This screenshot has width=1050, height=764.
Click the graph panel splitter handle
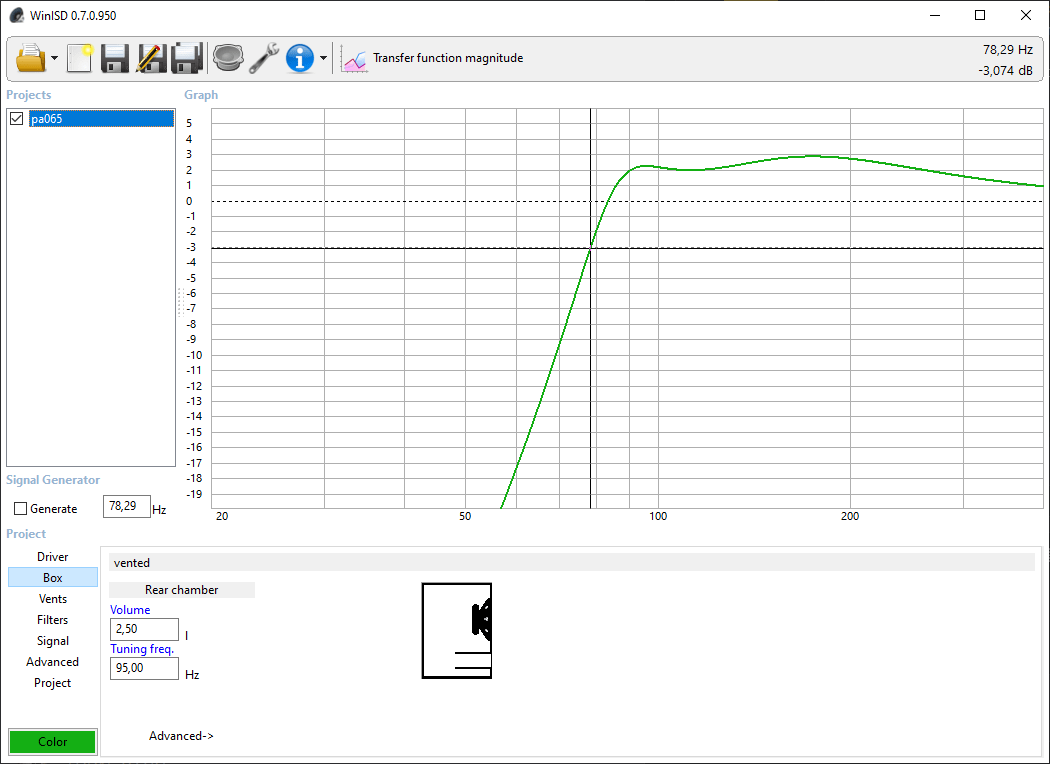tap(180, 301)
